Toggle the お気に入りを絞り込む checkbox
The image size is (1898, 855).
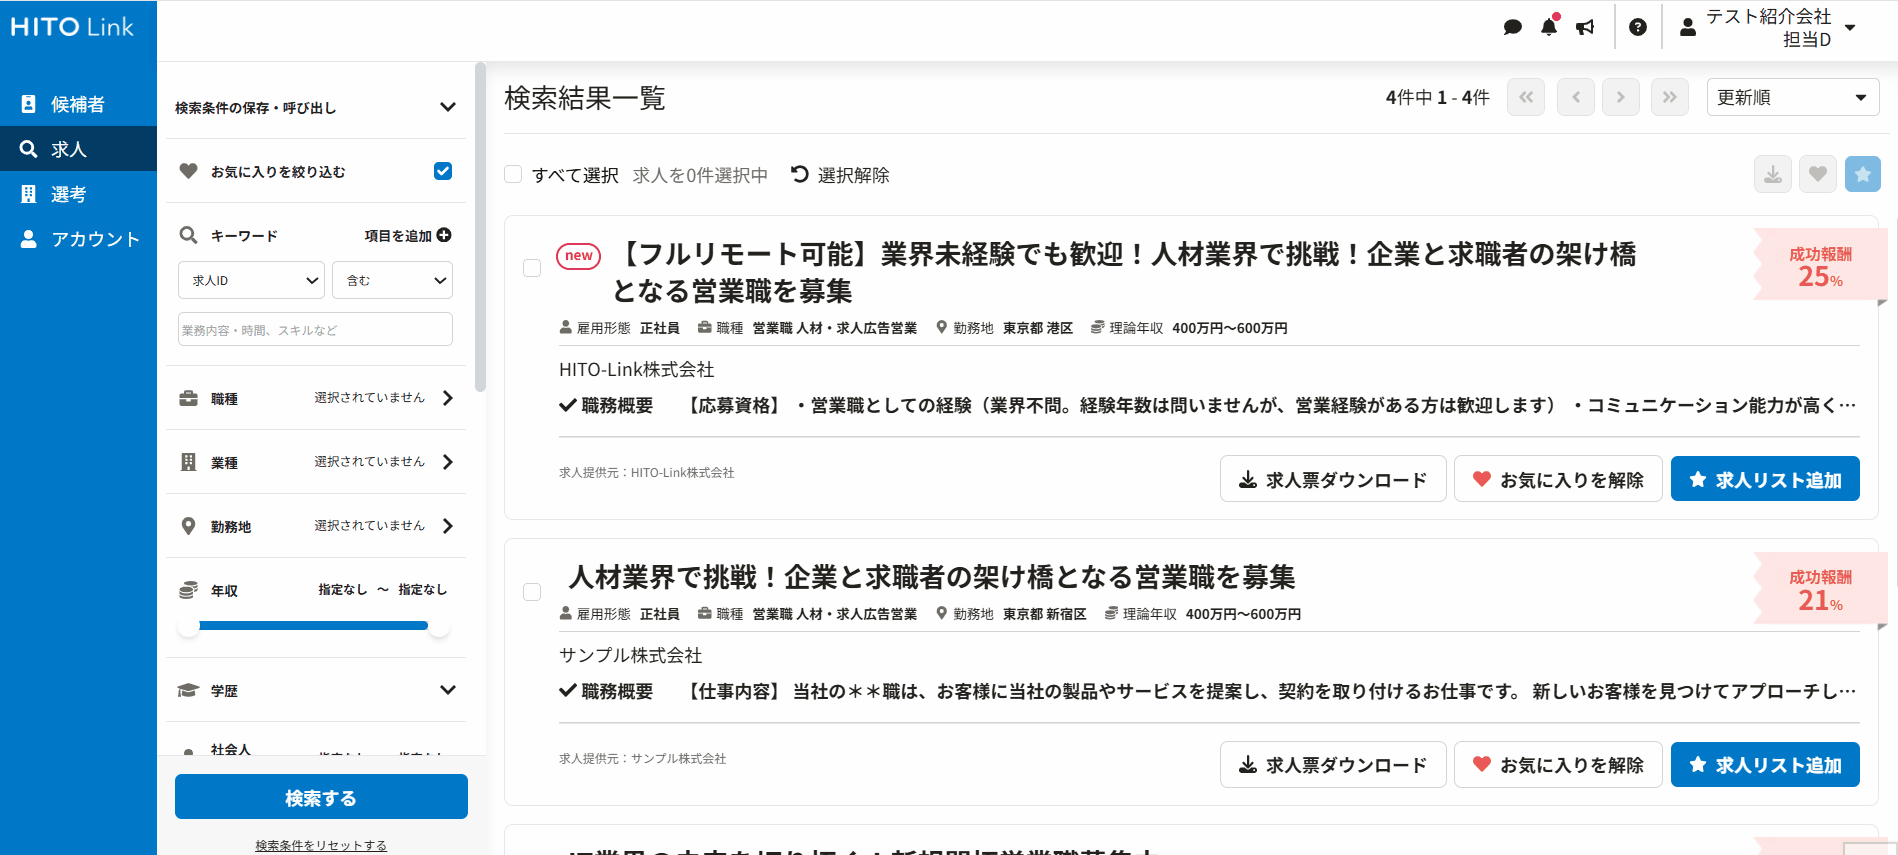click(x=443, y=171)
